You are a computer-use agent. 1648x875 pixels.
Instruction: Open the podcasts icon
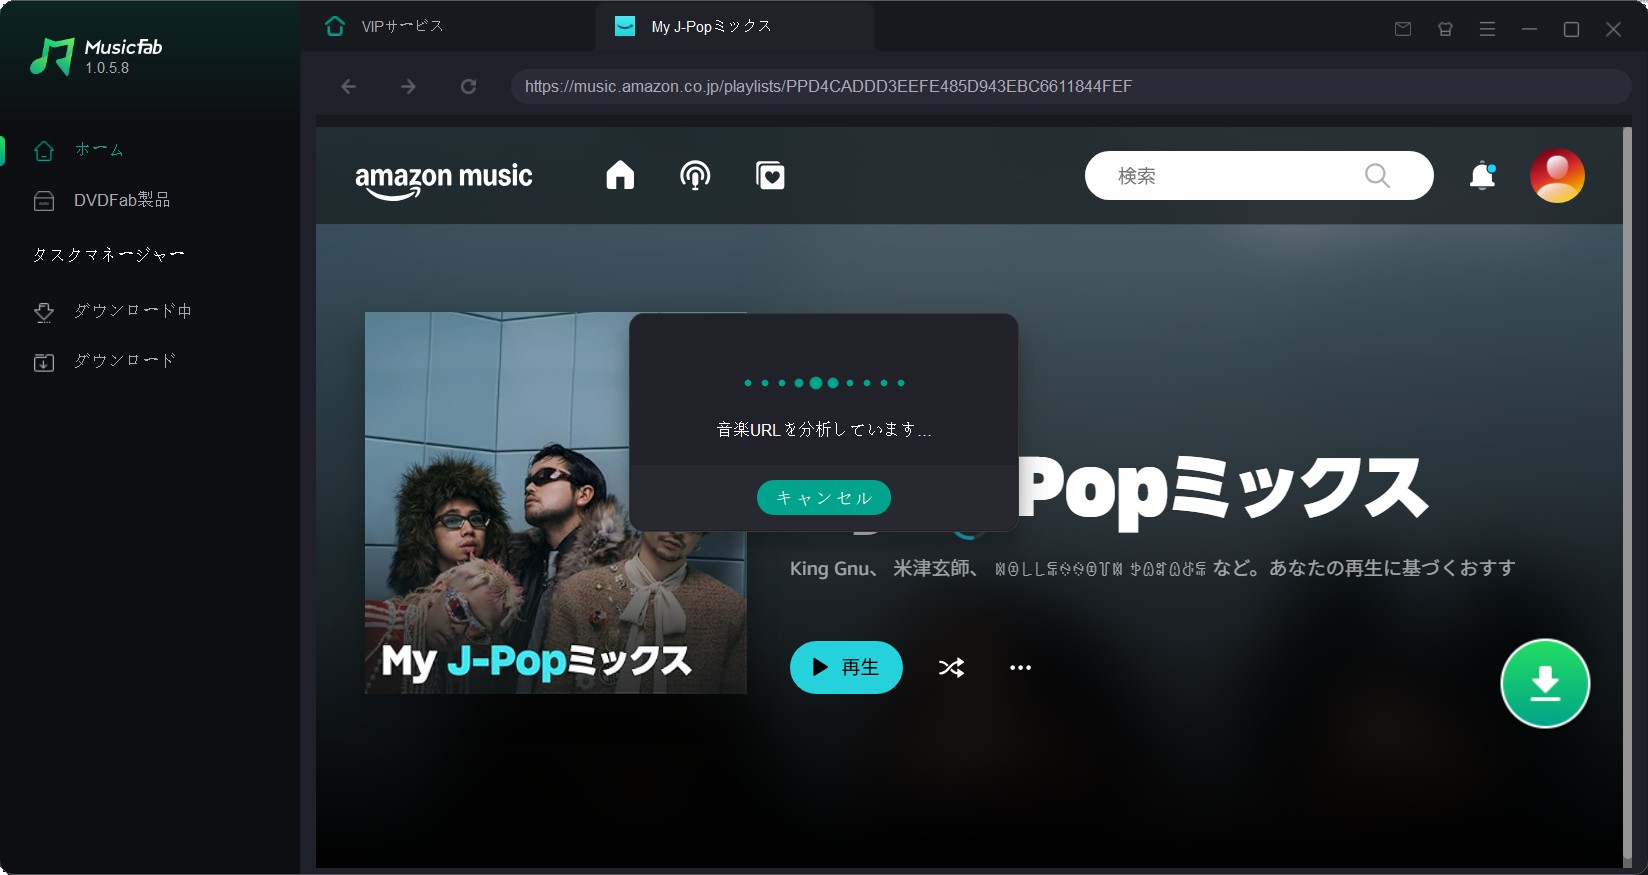click(x=695, y=175)
